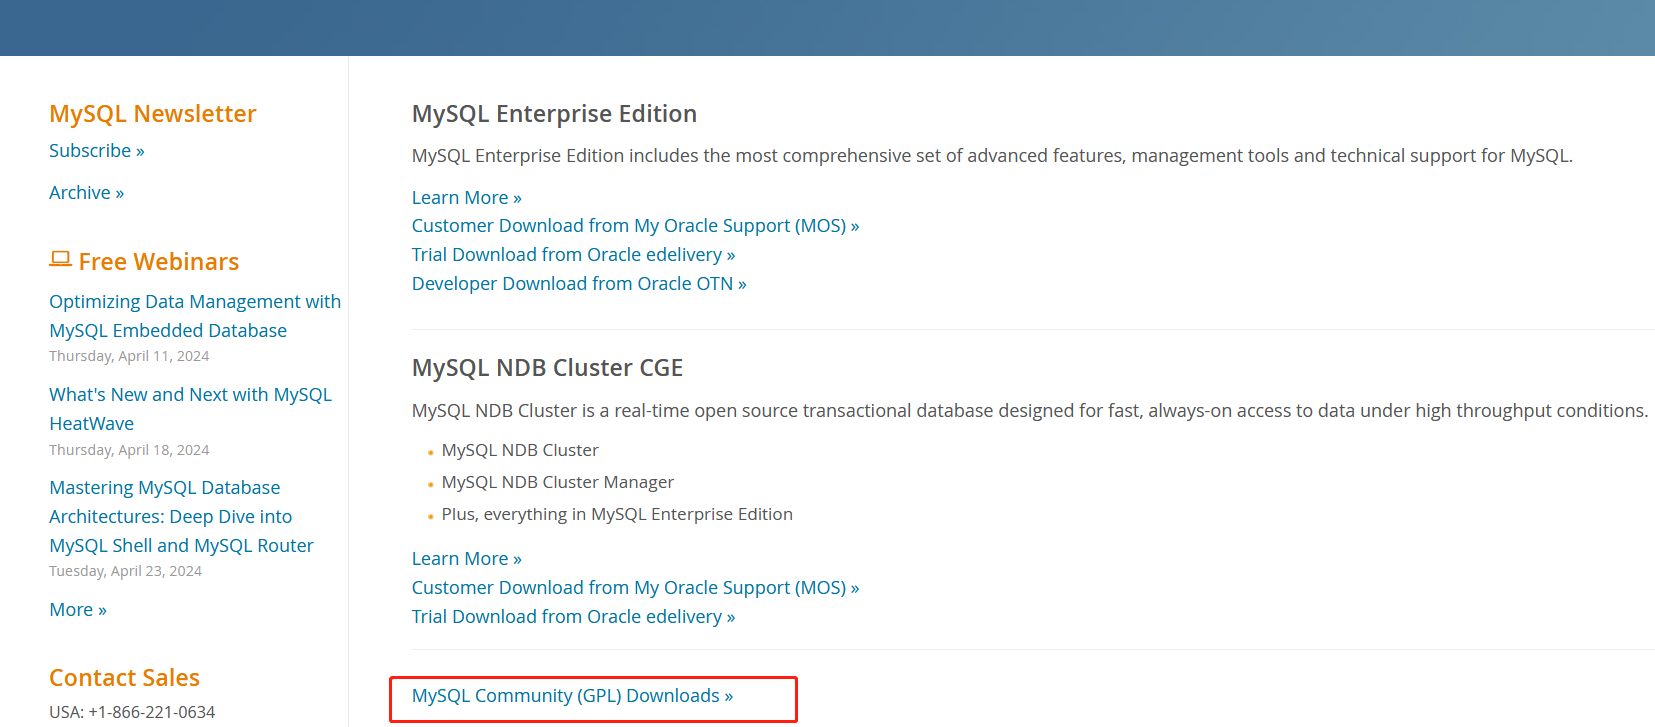Viewport: 1655px width, 727px height.
Task: Subscribe to the MySQL Newsletter
Action: [97, 151]
